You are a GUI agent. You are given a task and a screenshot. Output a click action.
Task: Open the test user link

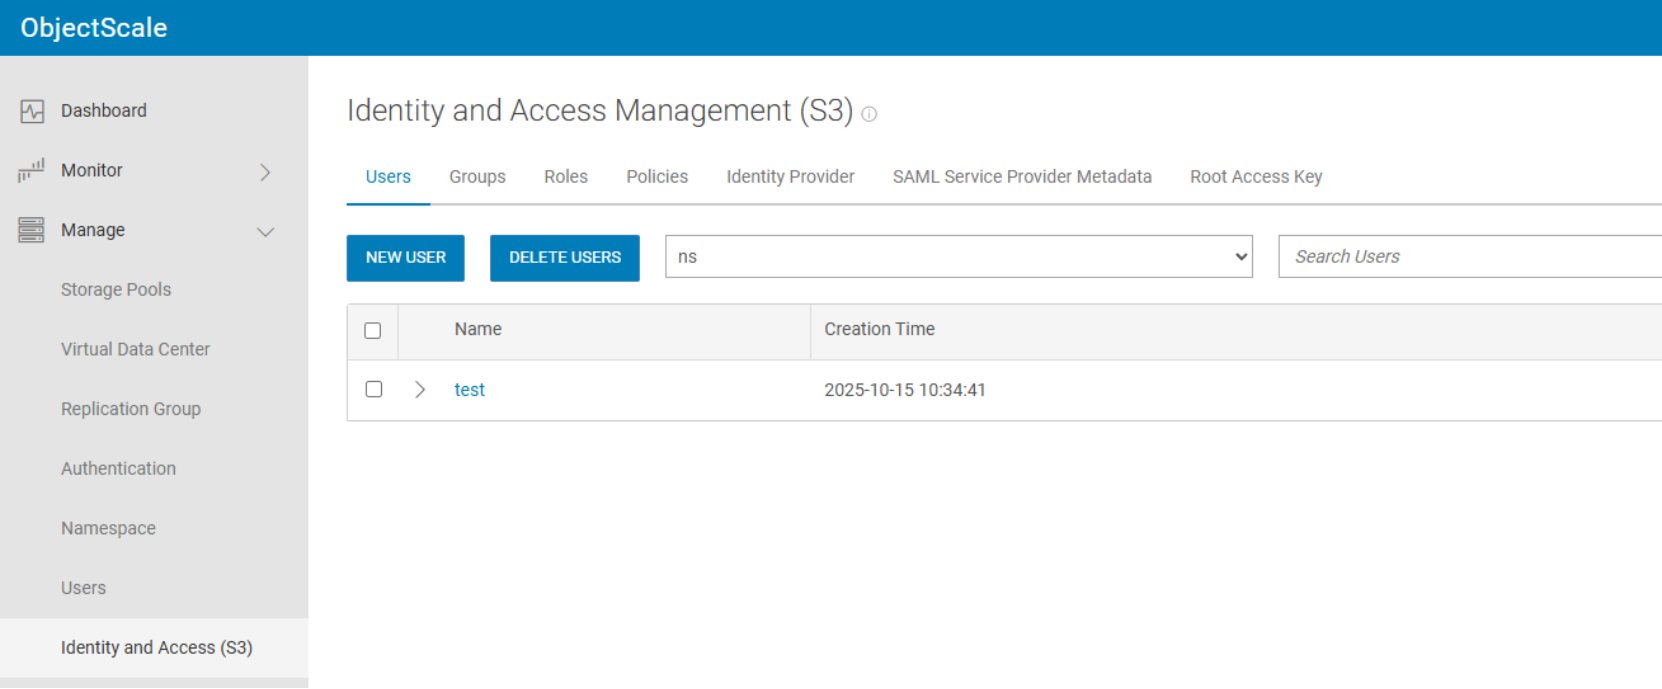470,390
